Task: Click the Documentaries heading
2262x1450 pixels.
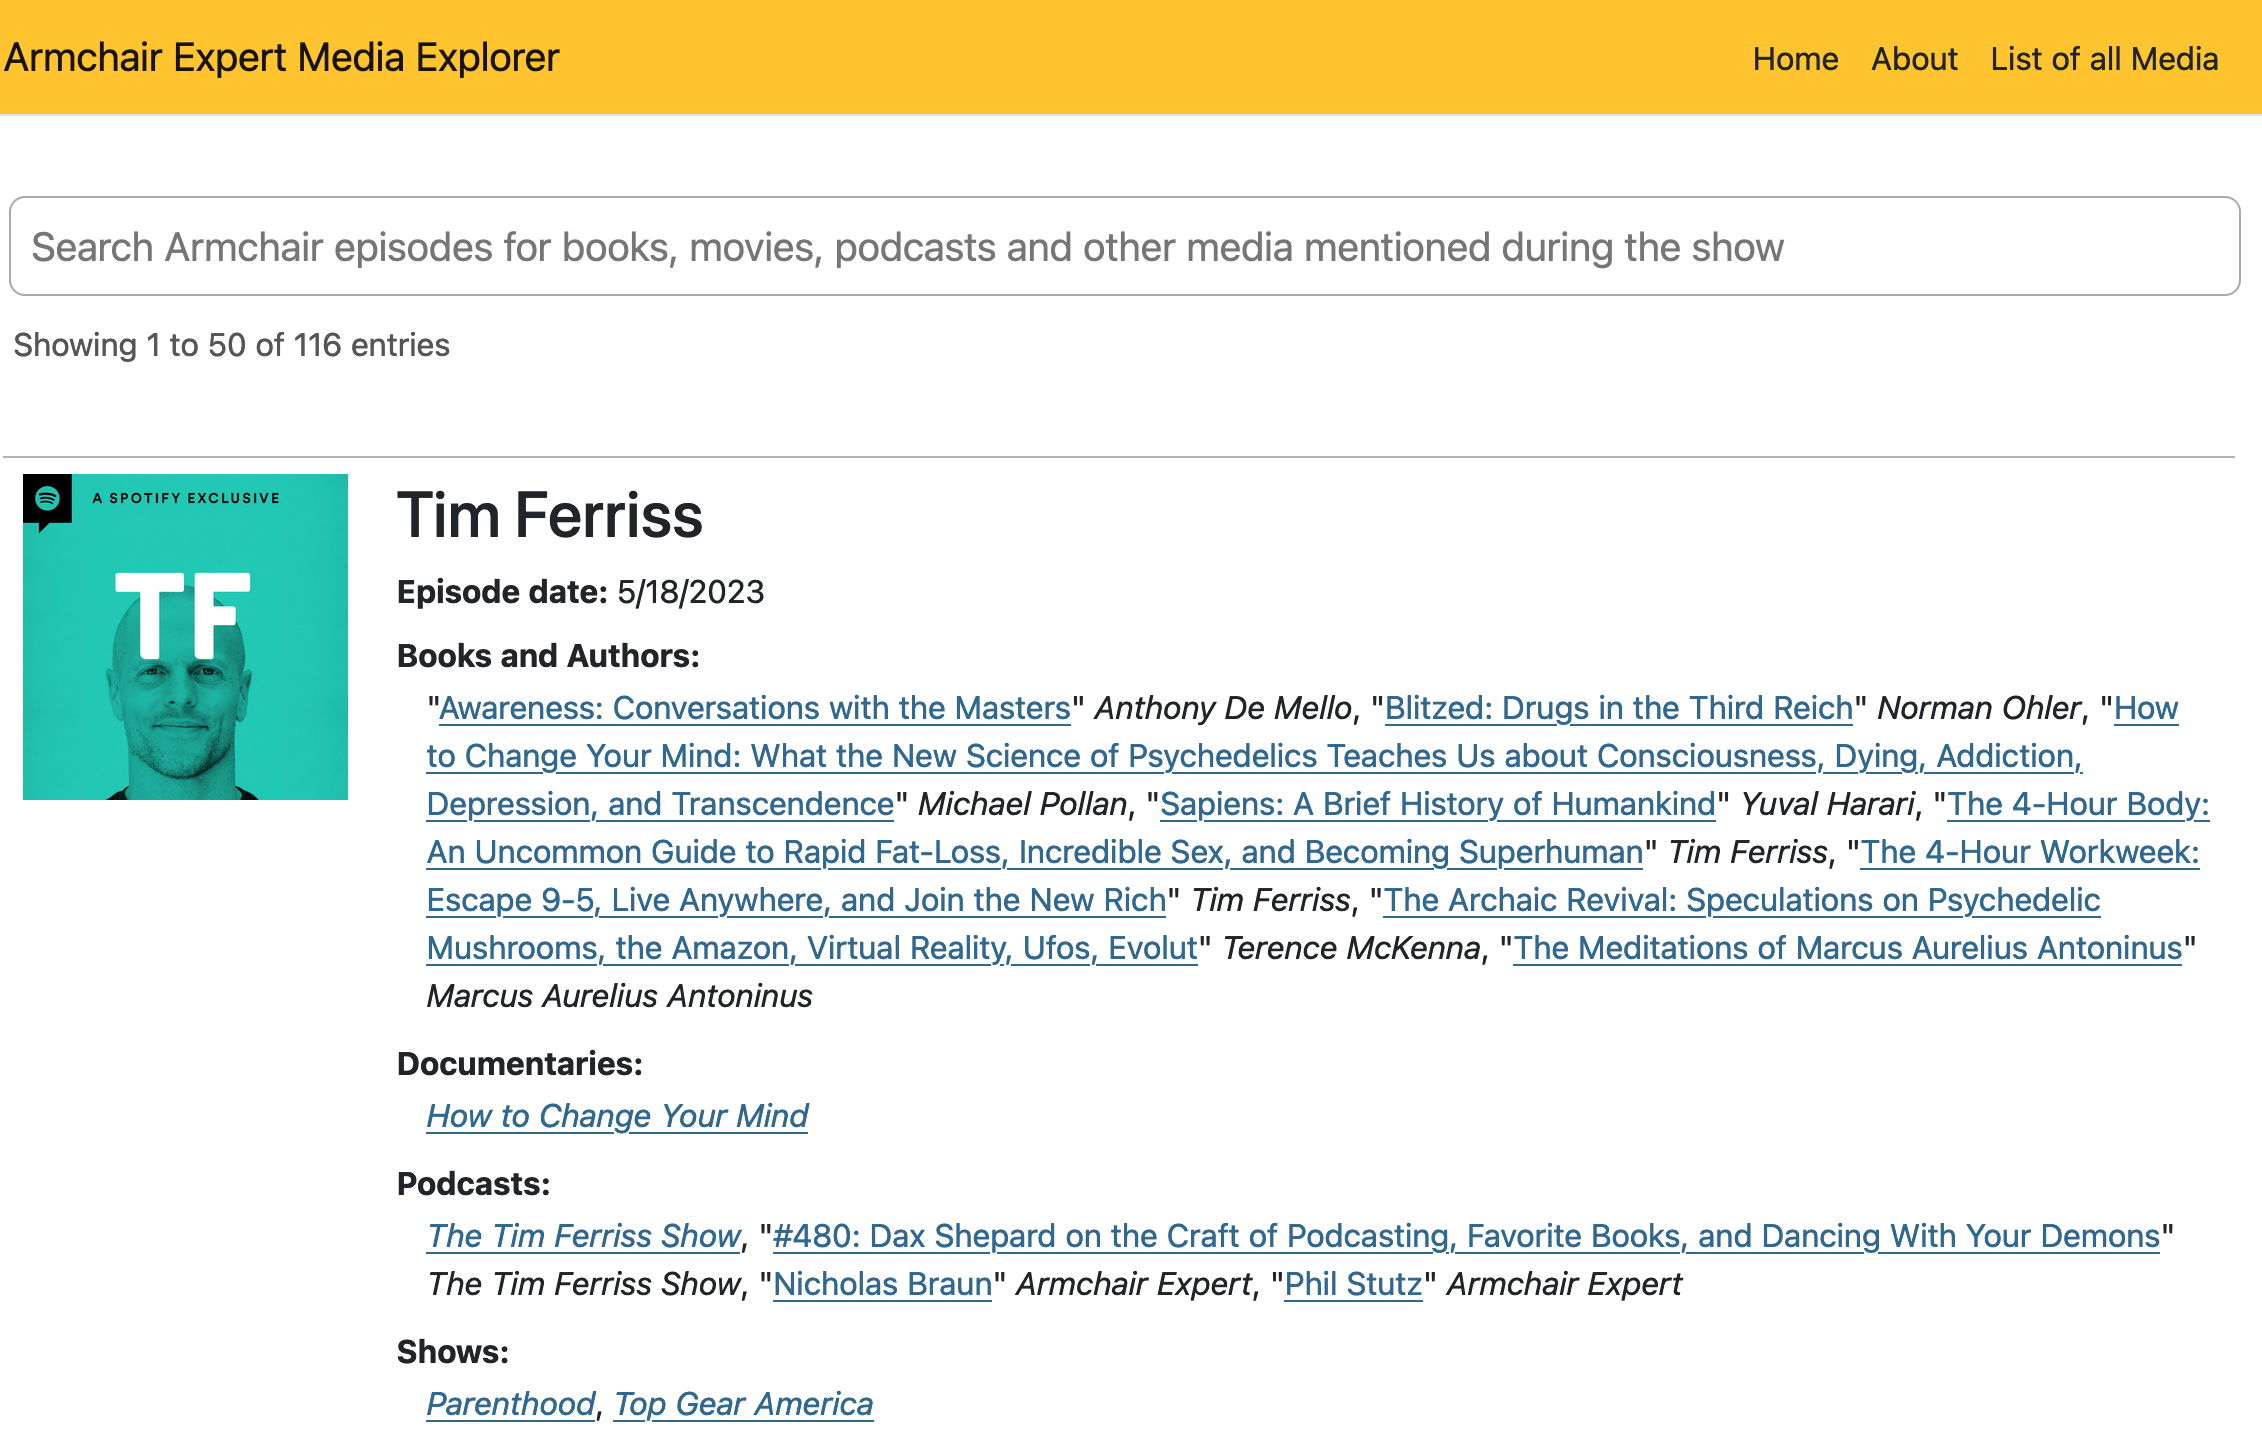Action: tap(520, 1064)
